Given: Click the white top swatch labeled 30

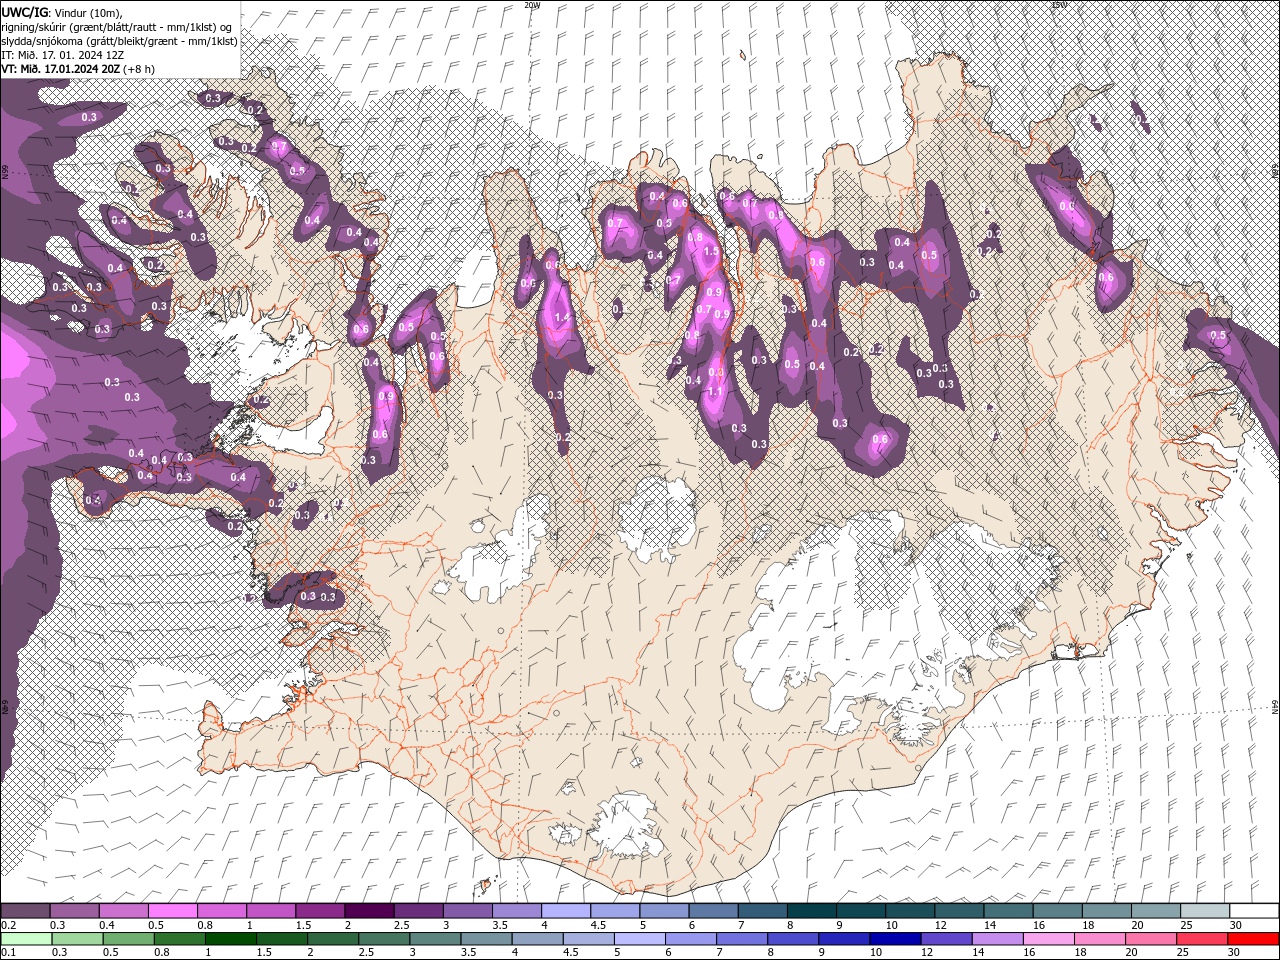Looking at the screenshot, I should [1253, 911].
